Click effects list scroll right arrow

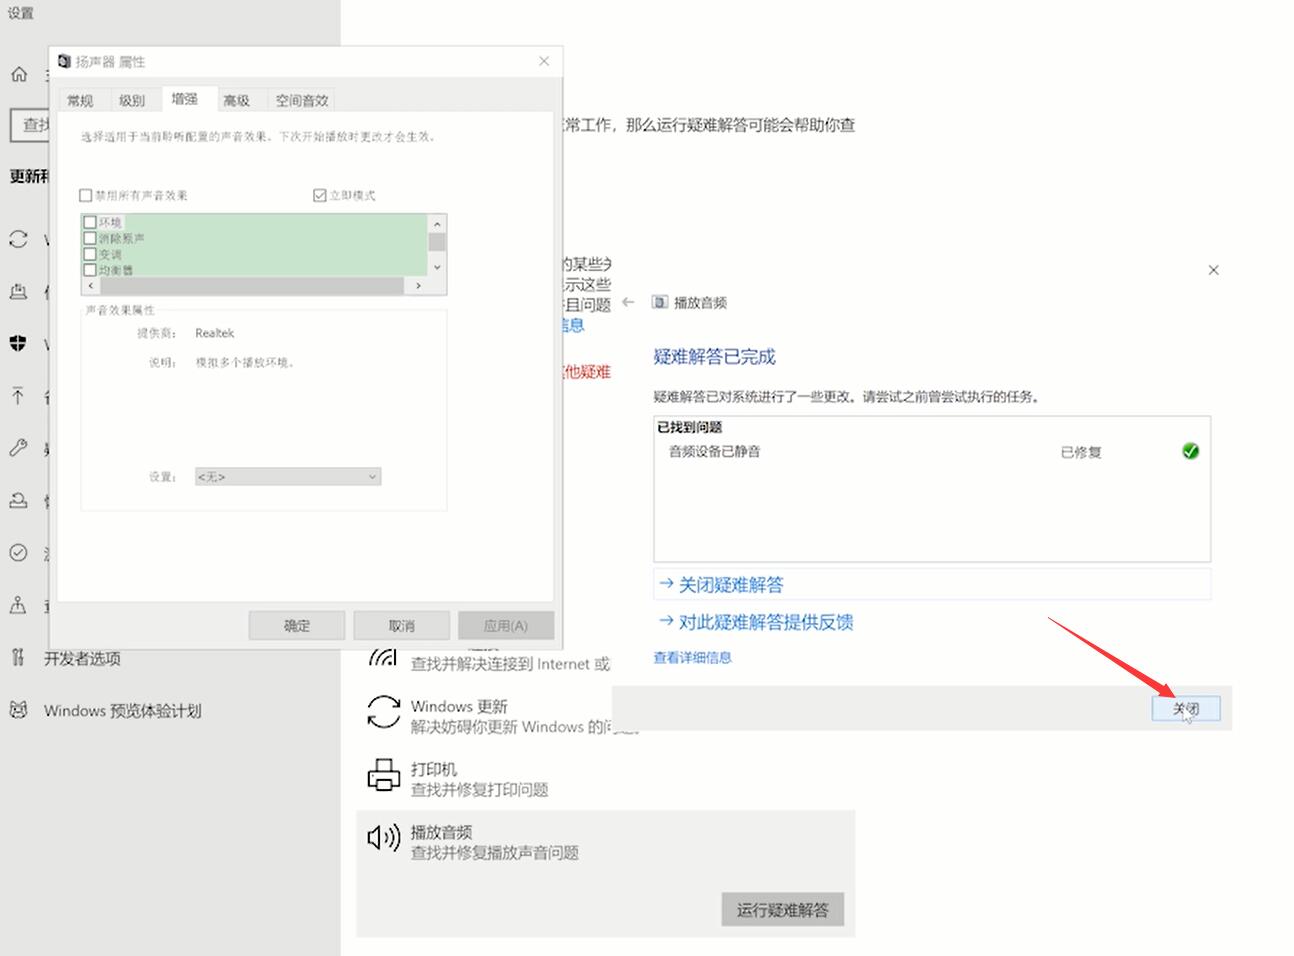[x=418, y=286]
